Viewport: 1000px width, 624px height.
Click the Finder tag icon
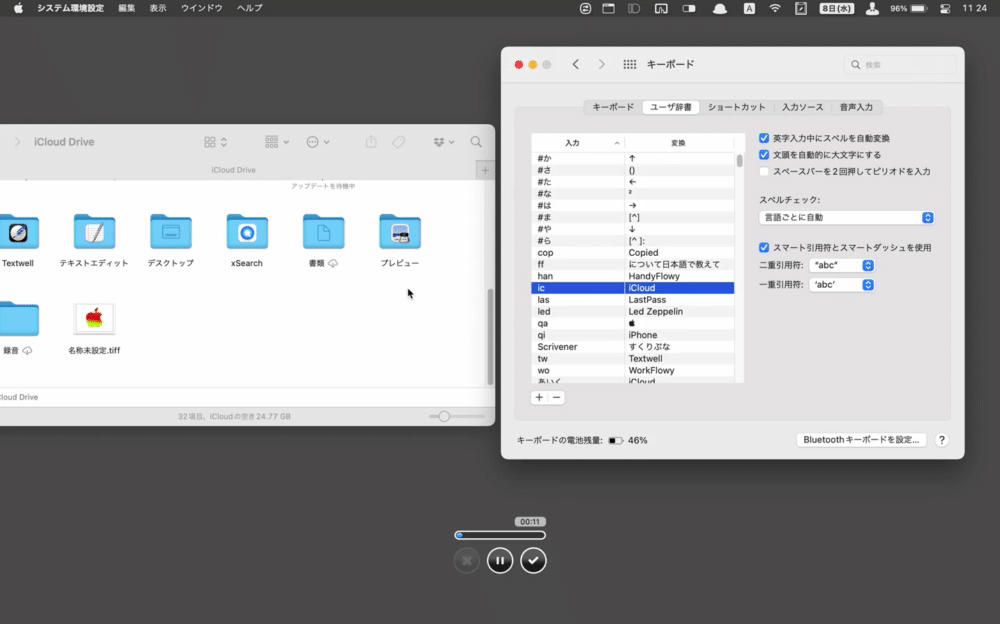coord(399,142)
